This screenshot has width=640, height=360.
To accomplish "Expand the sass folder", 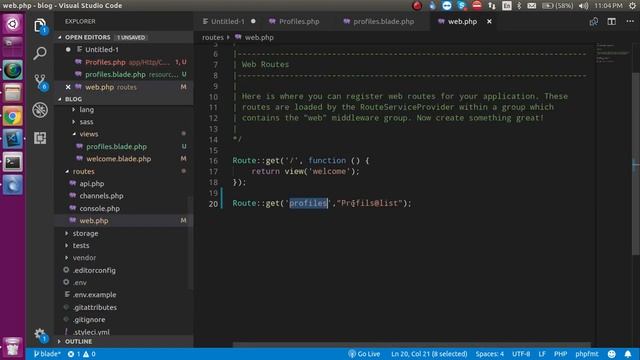I will click(x=86, y=122).
